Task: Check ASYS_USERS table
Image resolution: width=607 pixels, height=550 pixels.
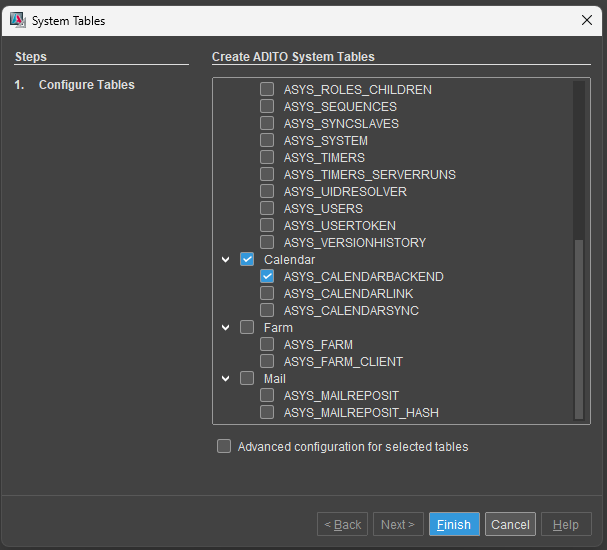Action: pyautogui.click(x=267, y=208)
